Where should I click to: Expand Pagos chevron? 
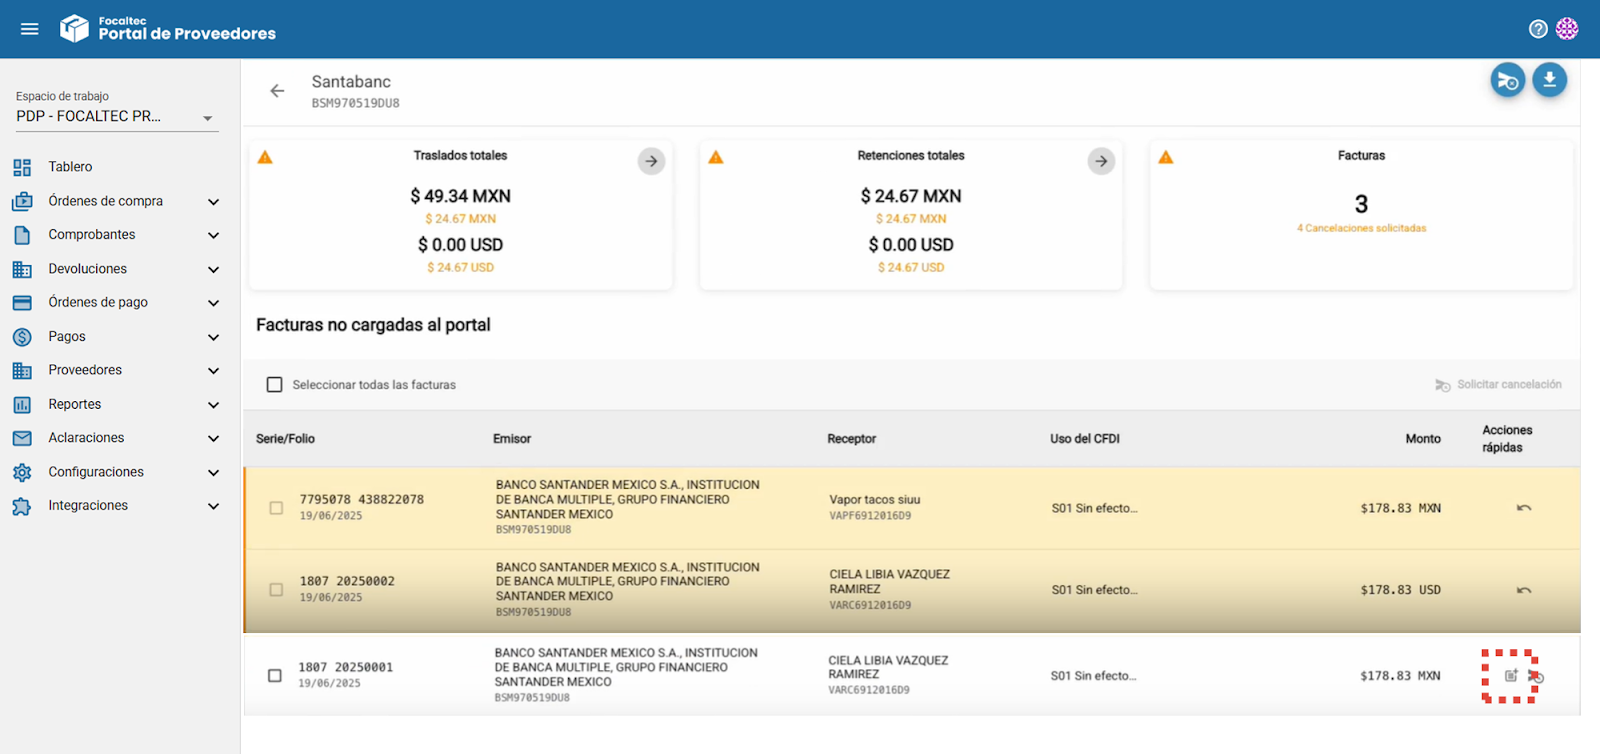[x=213, y=338]
